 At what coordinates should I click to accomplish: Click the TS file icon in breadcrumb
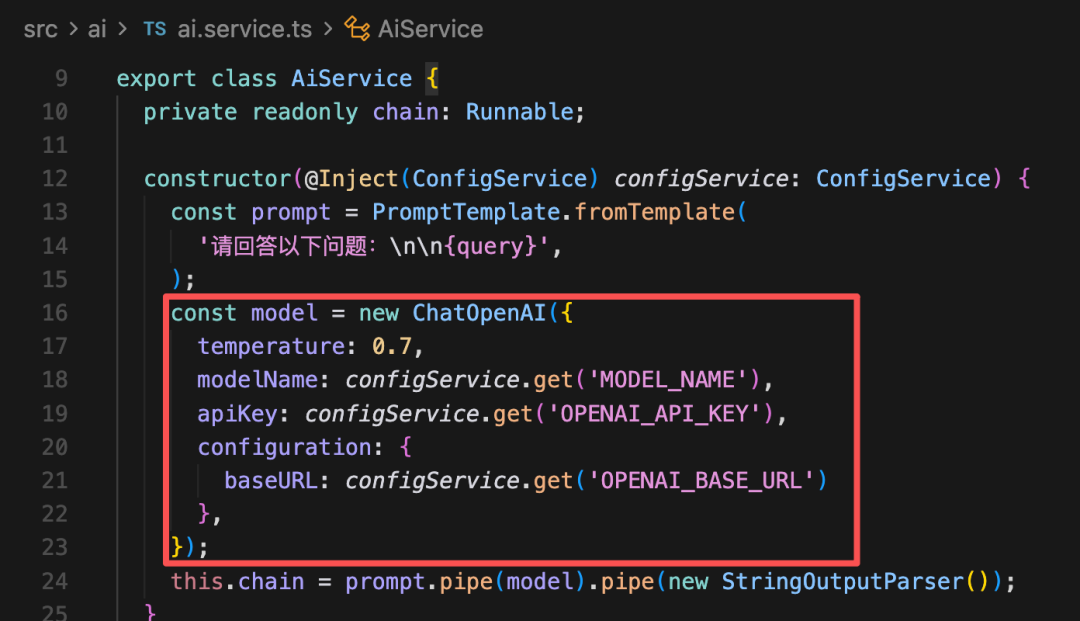pyautogui.click(x=154, y=29)
